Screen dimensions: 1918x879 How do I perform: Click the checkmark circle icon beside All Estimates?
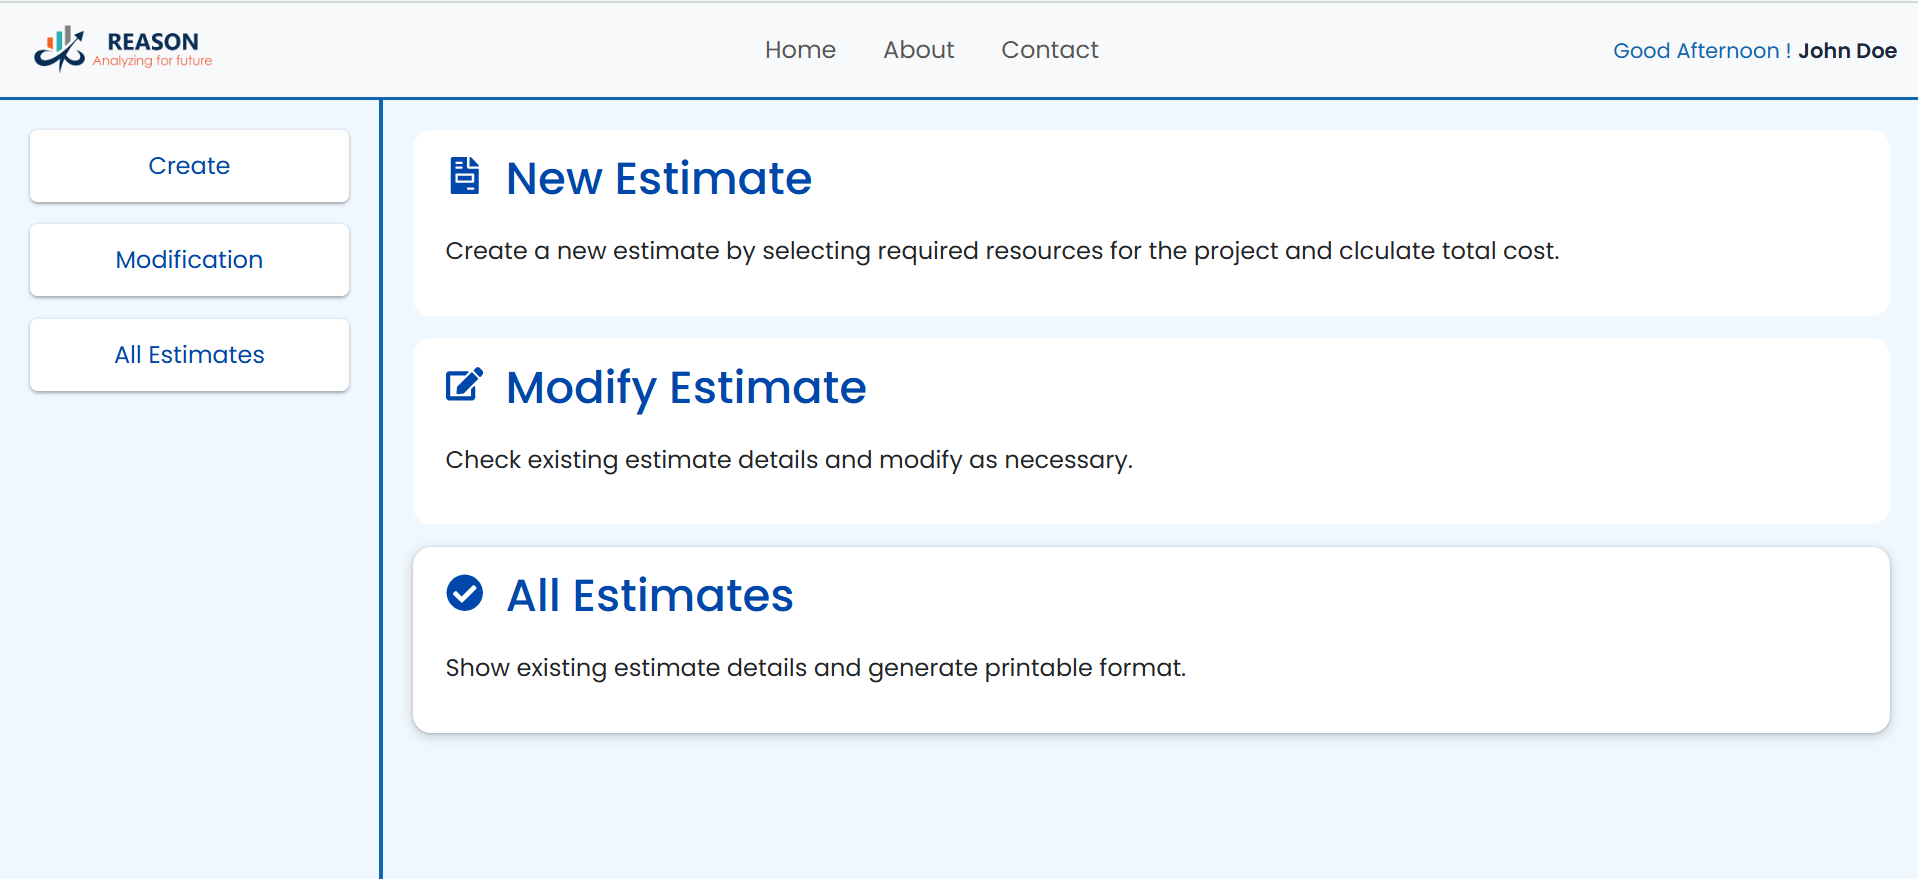point(464,593)
